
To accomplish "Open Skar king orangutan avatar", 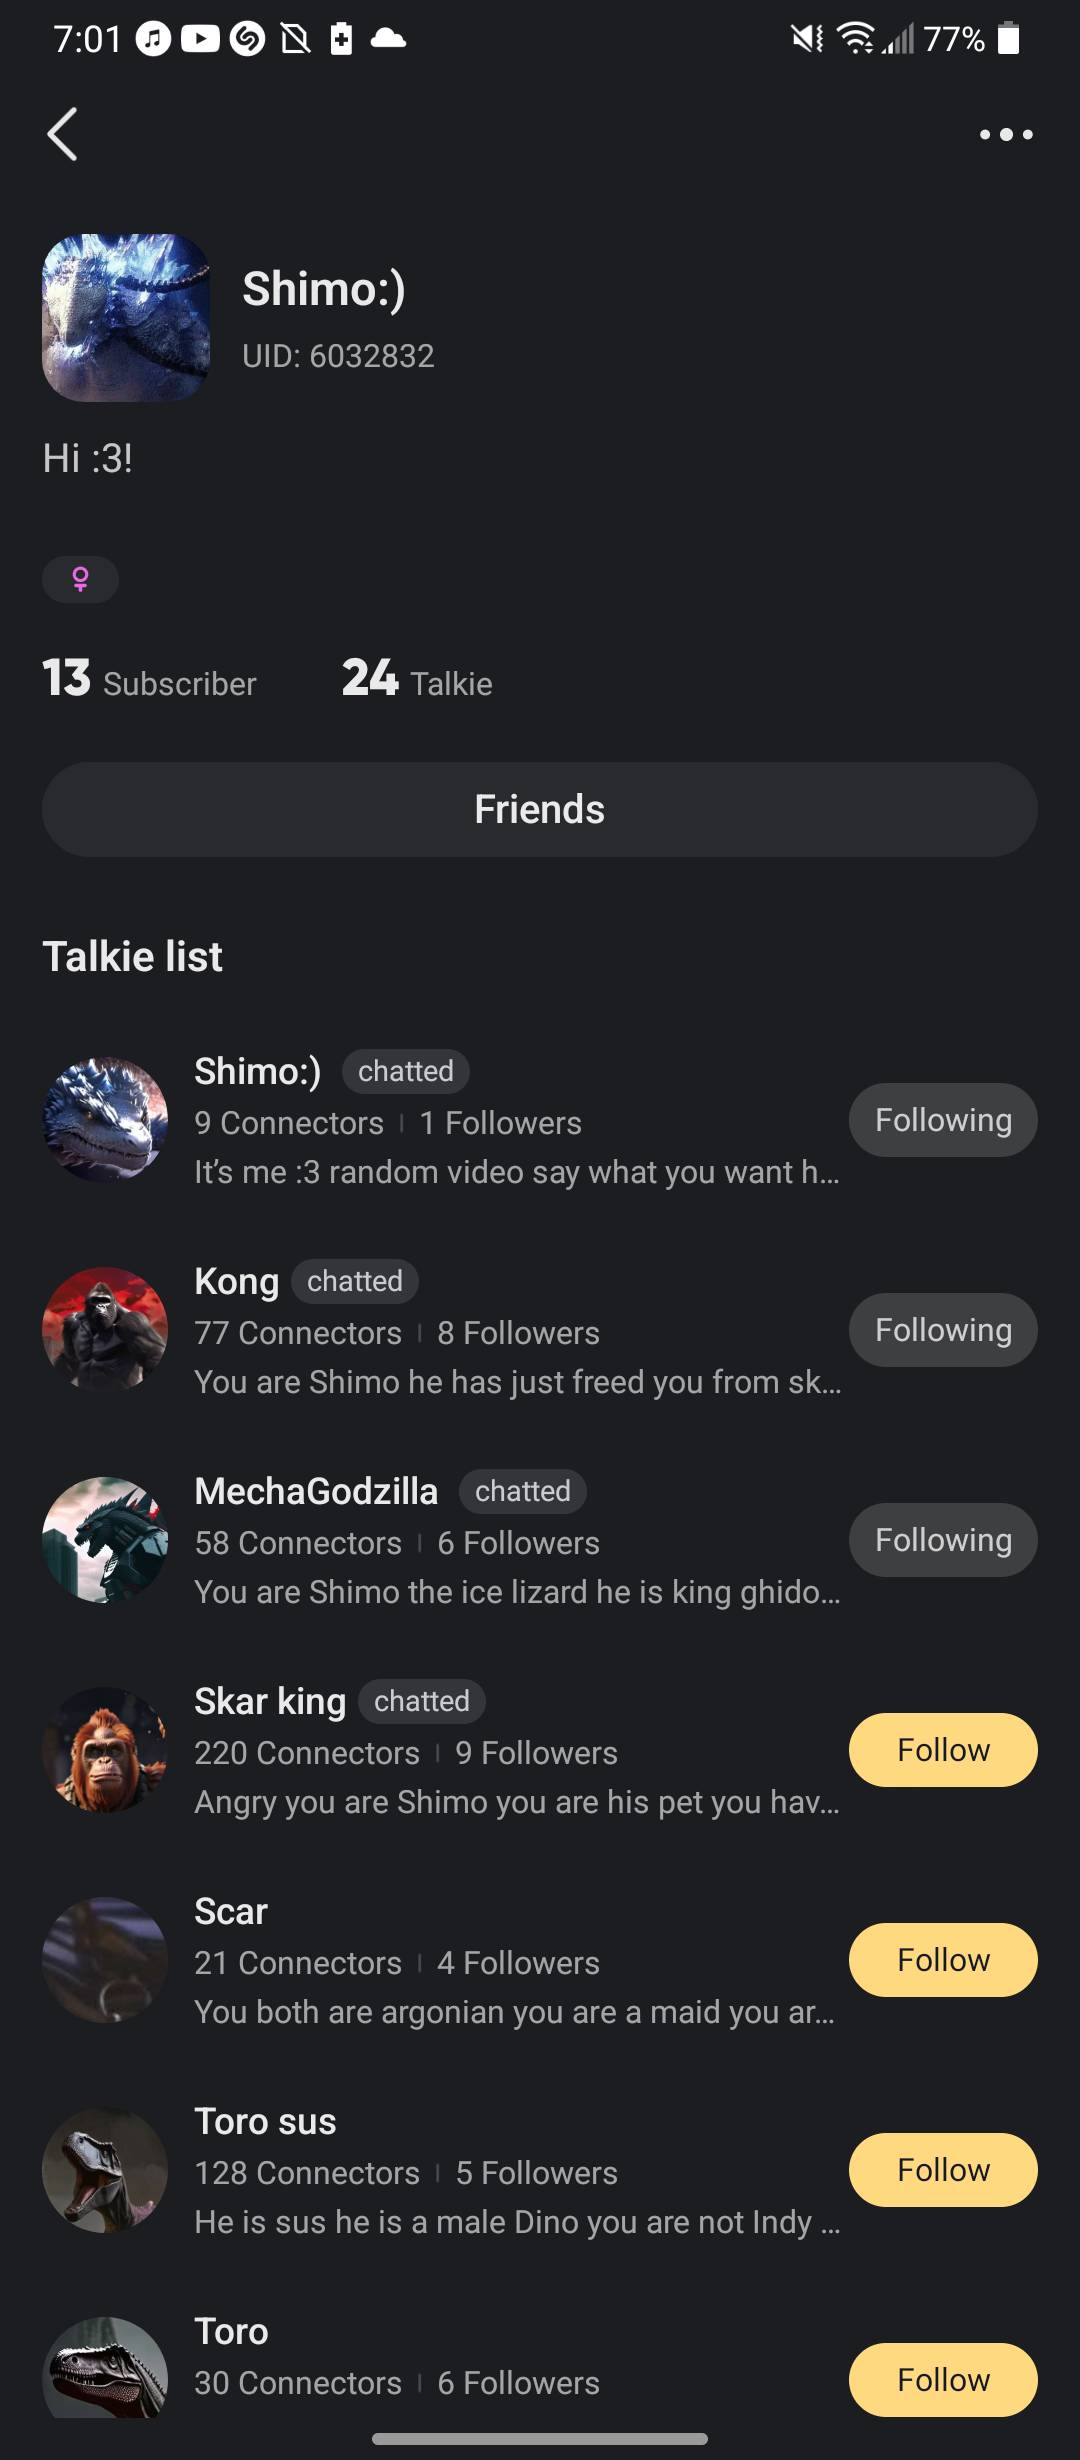I will point(105,1750).
